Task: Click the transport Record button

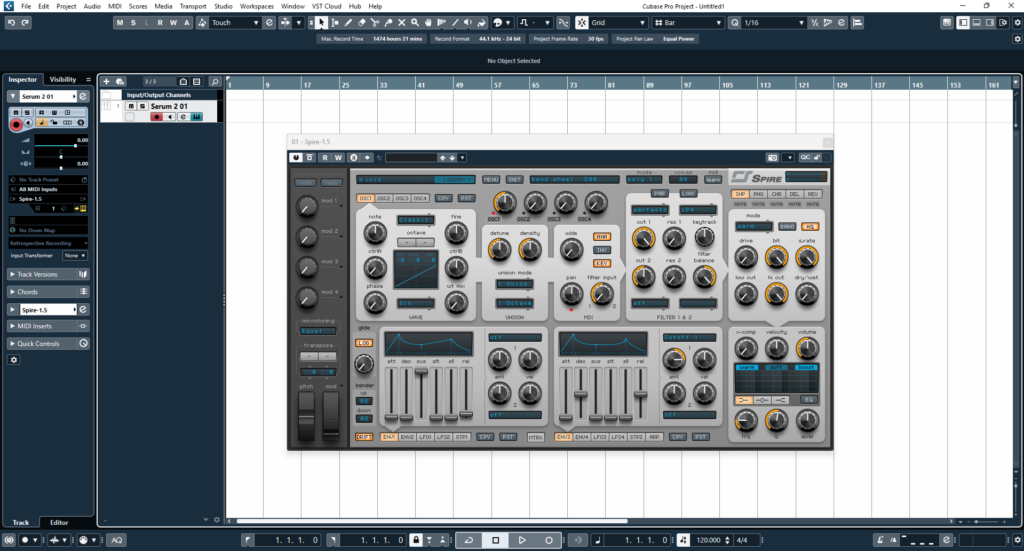Action: (549, 540)
